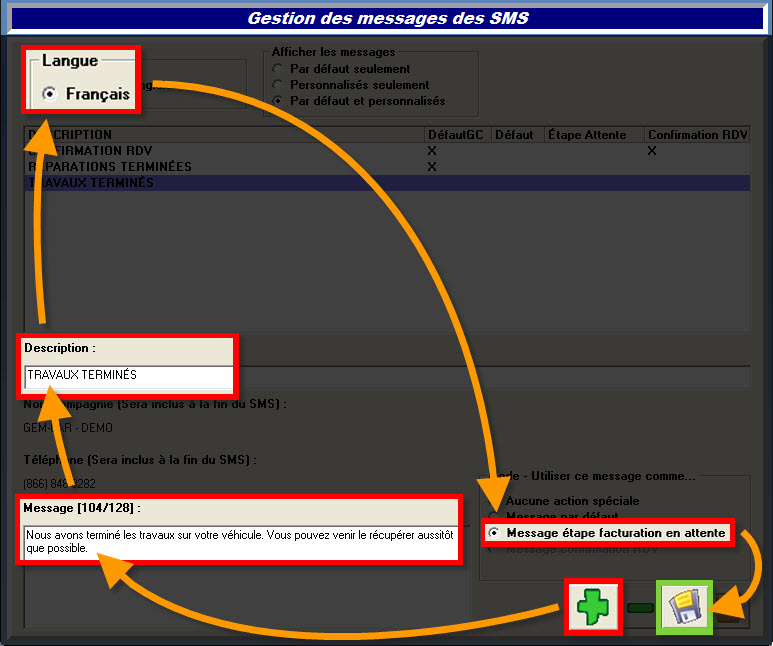Click the X under Confirmation RDV column
773x646 pixels.
tap(652, 151)
